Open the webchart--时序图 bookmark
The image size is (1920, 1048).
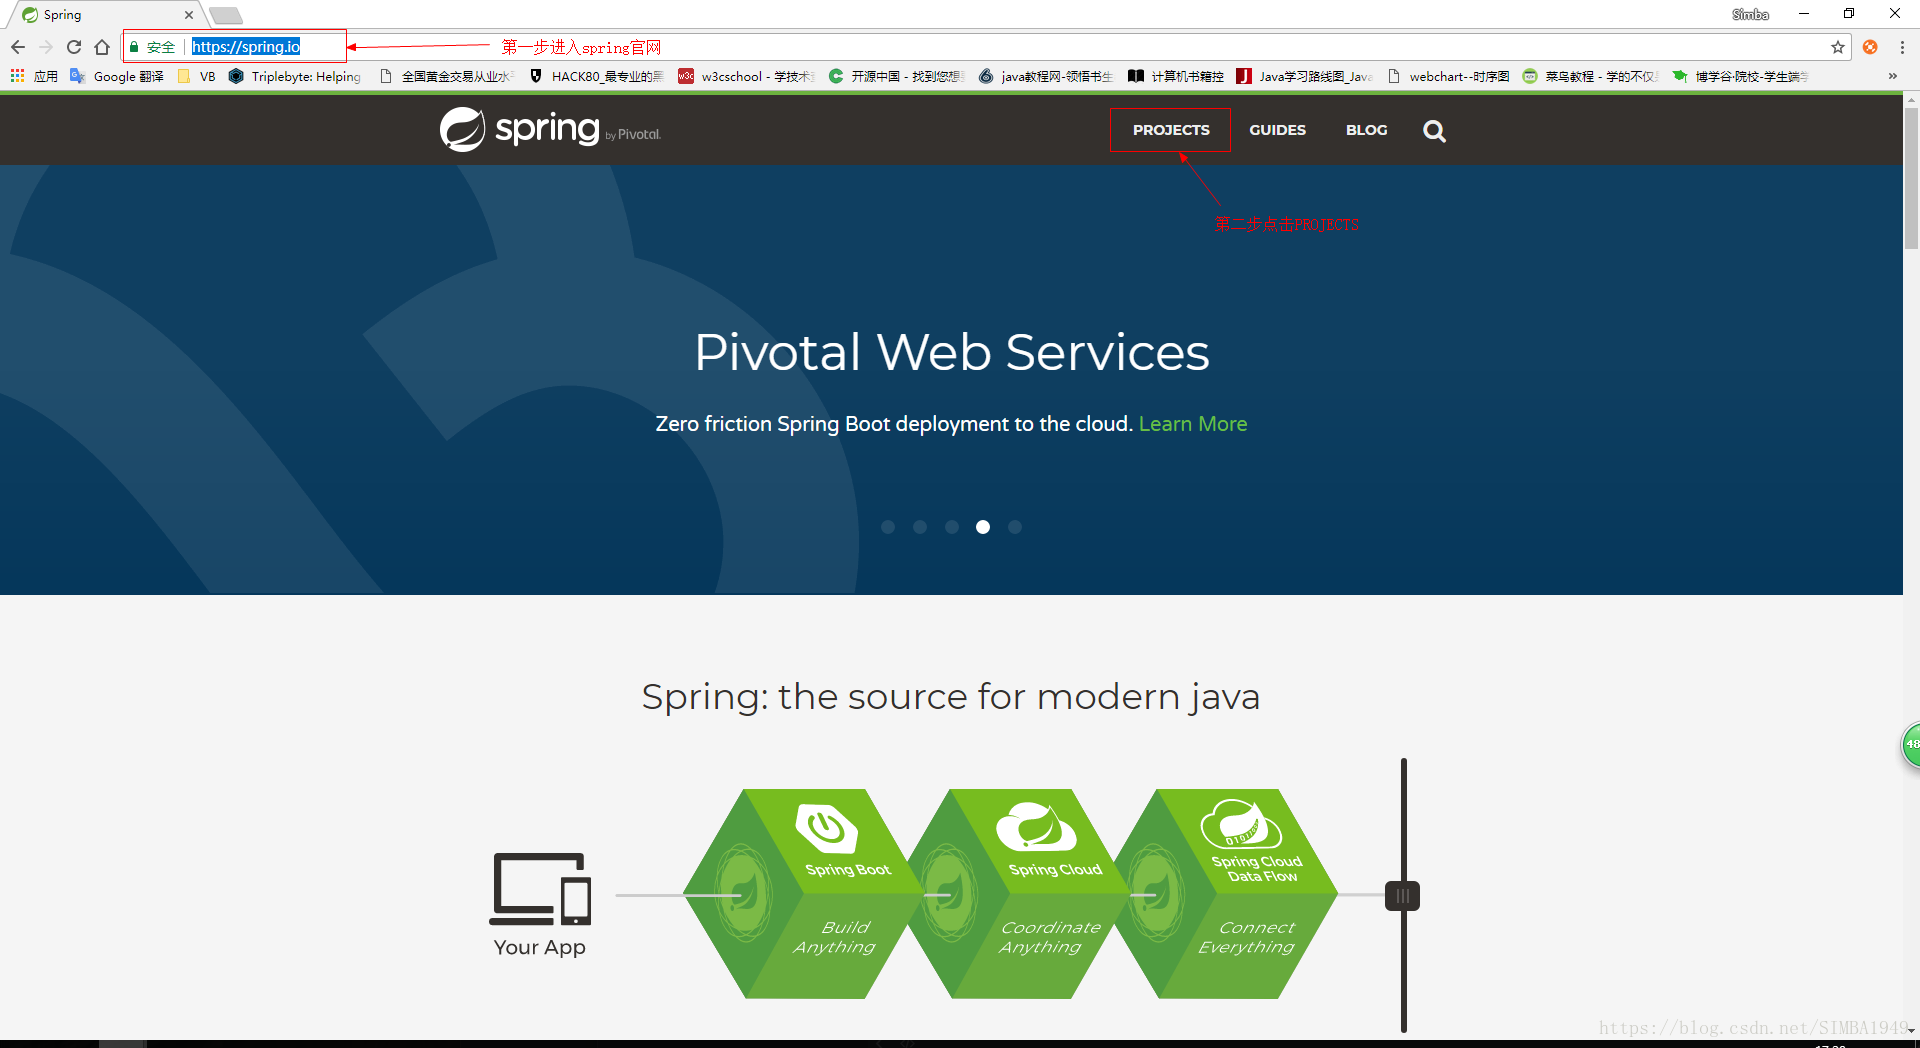pyautogui.click(x=1448, y=76)
